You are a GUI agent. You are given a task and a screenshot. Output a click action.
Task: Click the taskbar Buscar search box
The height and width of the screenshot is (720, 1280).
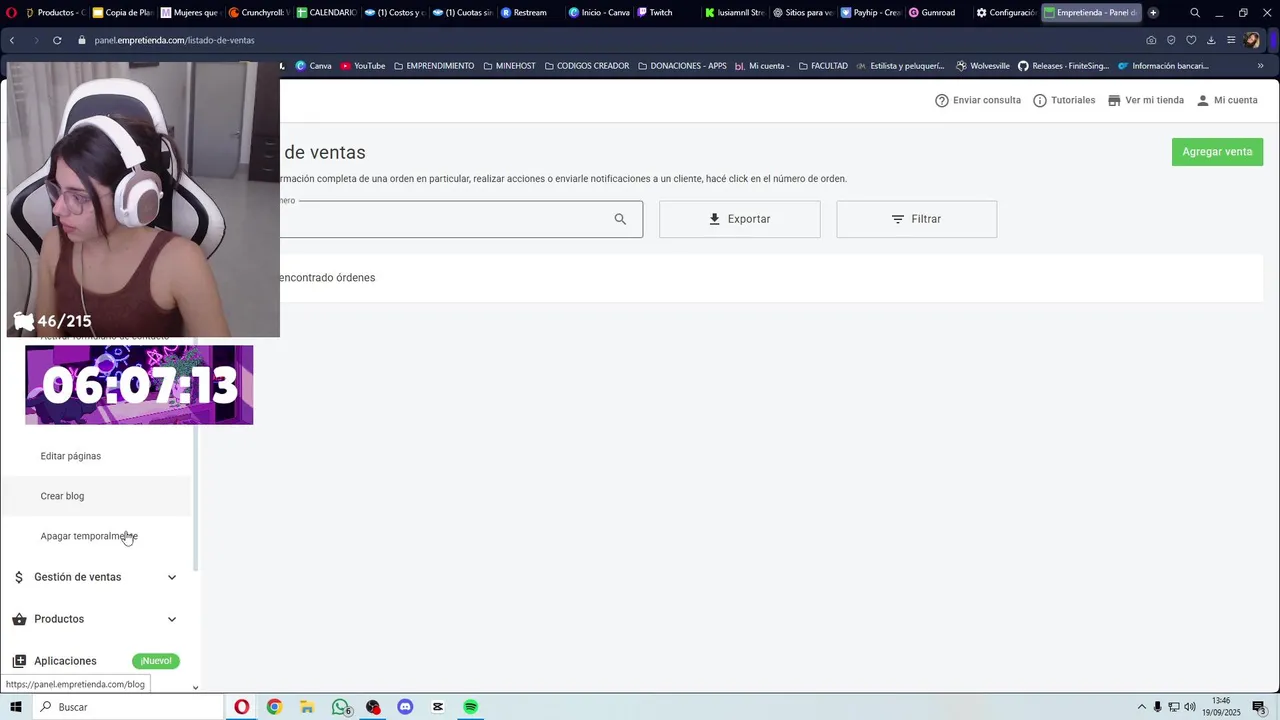coord(127,707)
